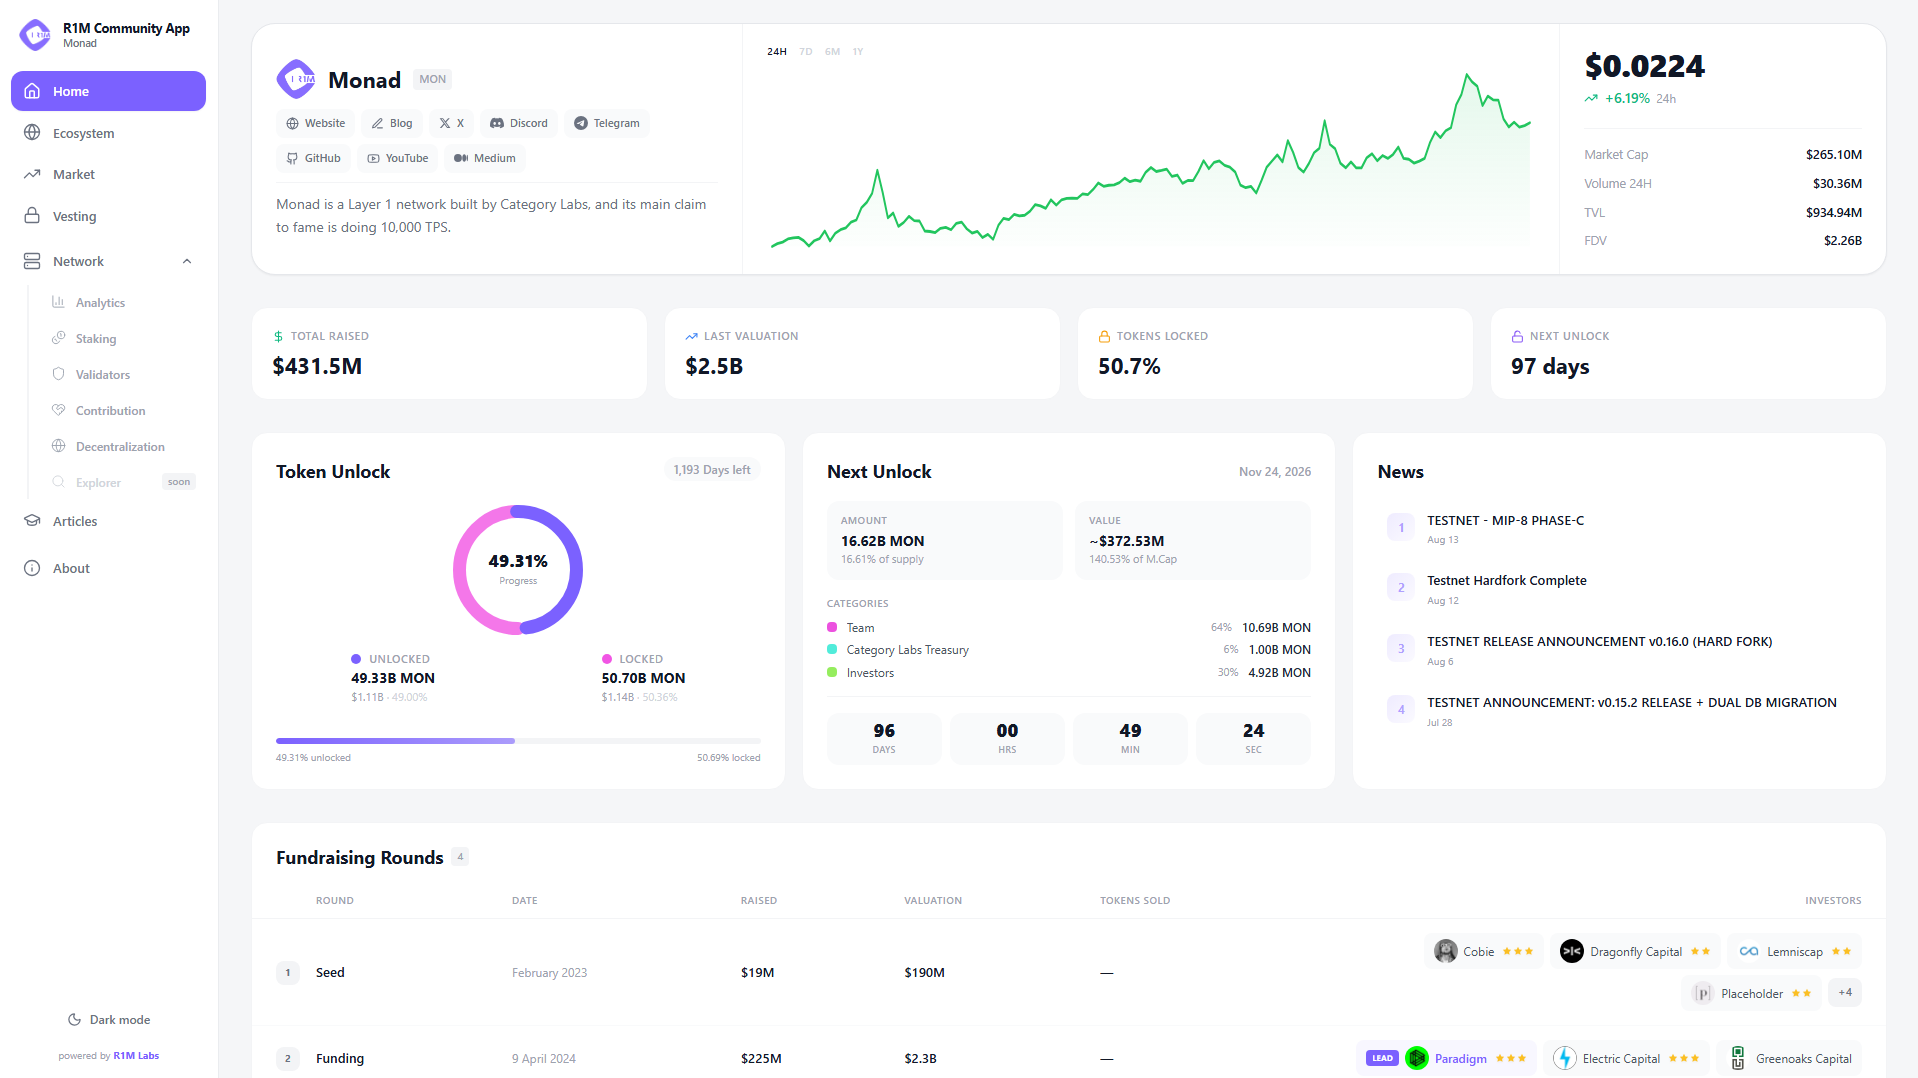Click the Monad token logo
Image resolution: width=1918 pixels, height=1078 pixels.
(296, 79)
